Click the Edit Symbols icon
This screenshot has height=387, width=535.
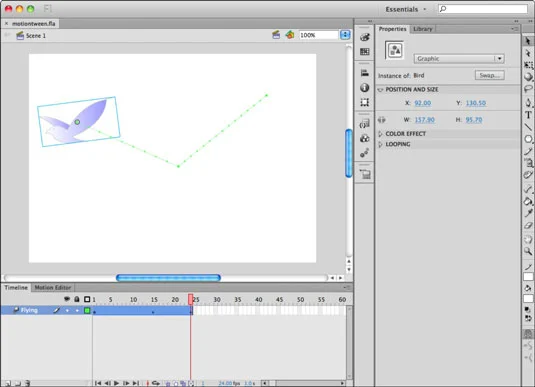[290, 35]
